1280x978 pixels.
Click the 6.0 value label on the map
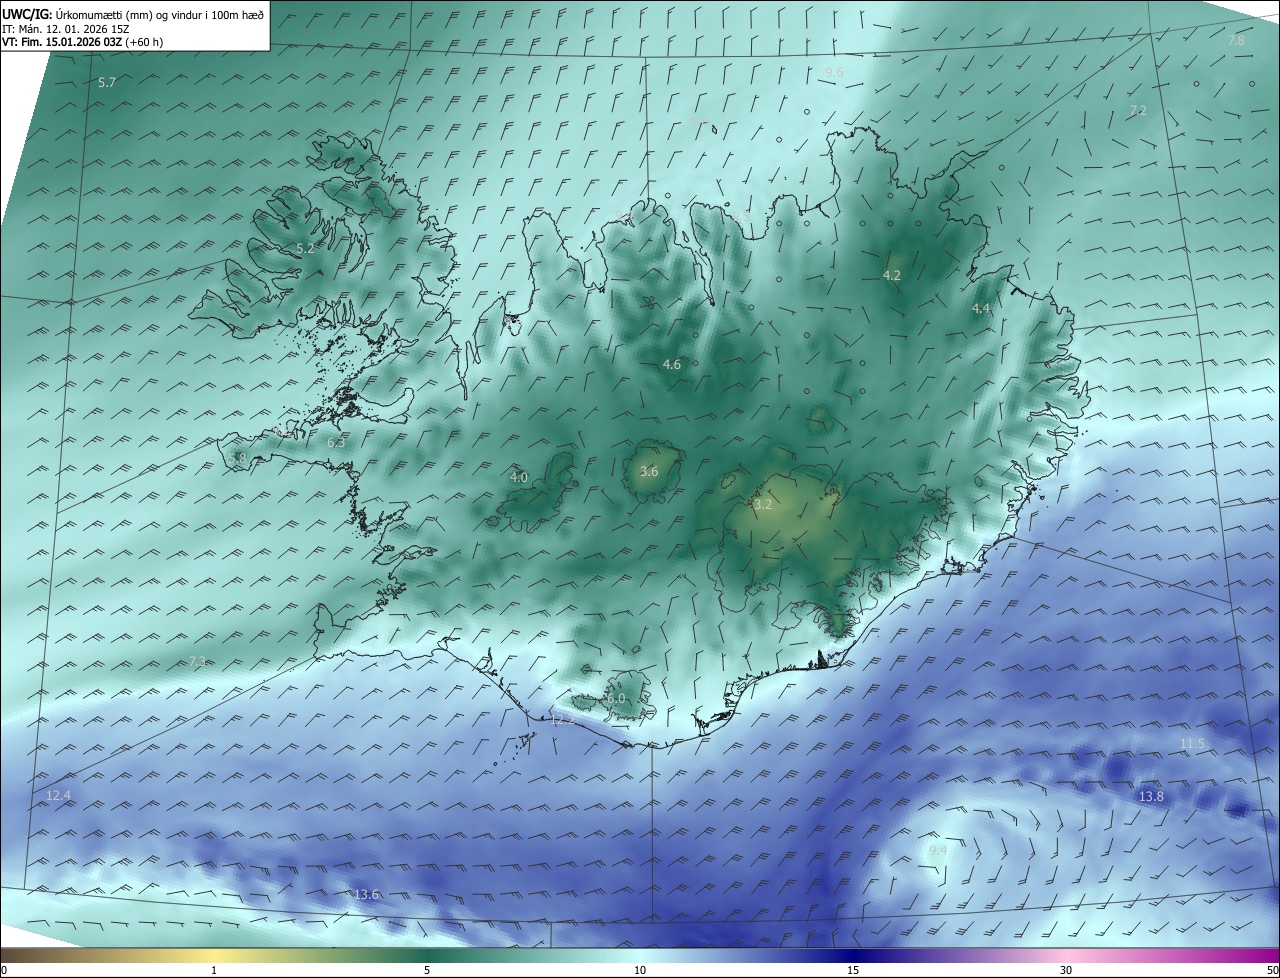click(615, 698)
